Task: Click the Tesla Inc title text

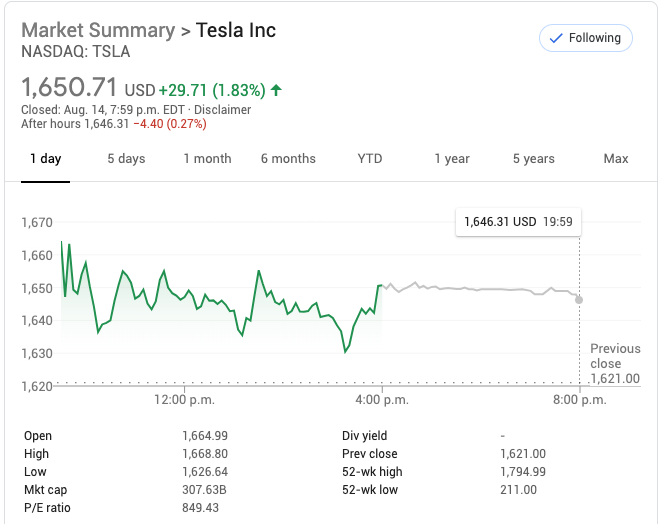Action: pyautogui.click(x=236, y=30)
